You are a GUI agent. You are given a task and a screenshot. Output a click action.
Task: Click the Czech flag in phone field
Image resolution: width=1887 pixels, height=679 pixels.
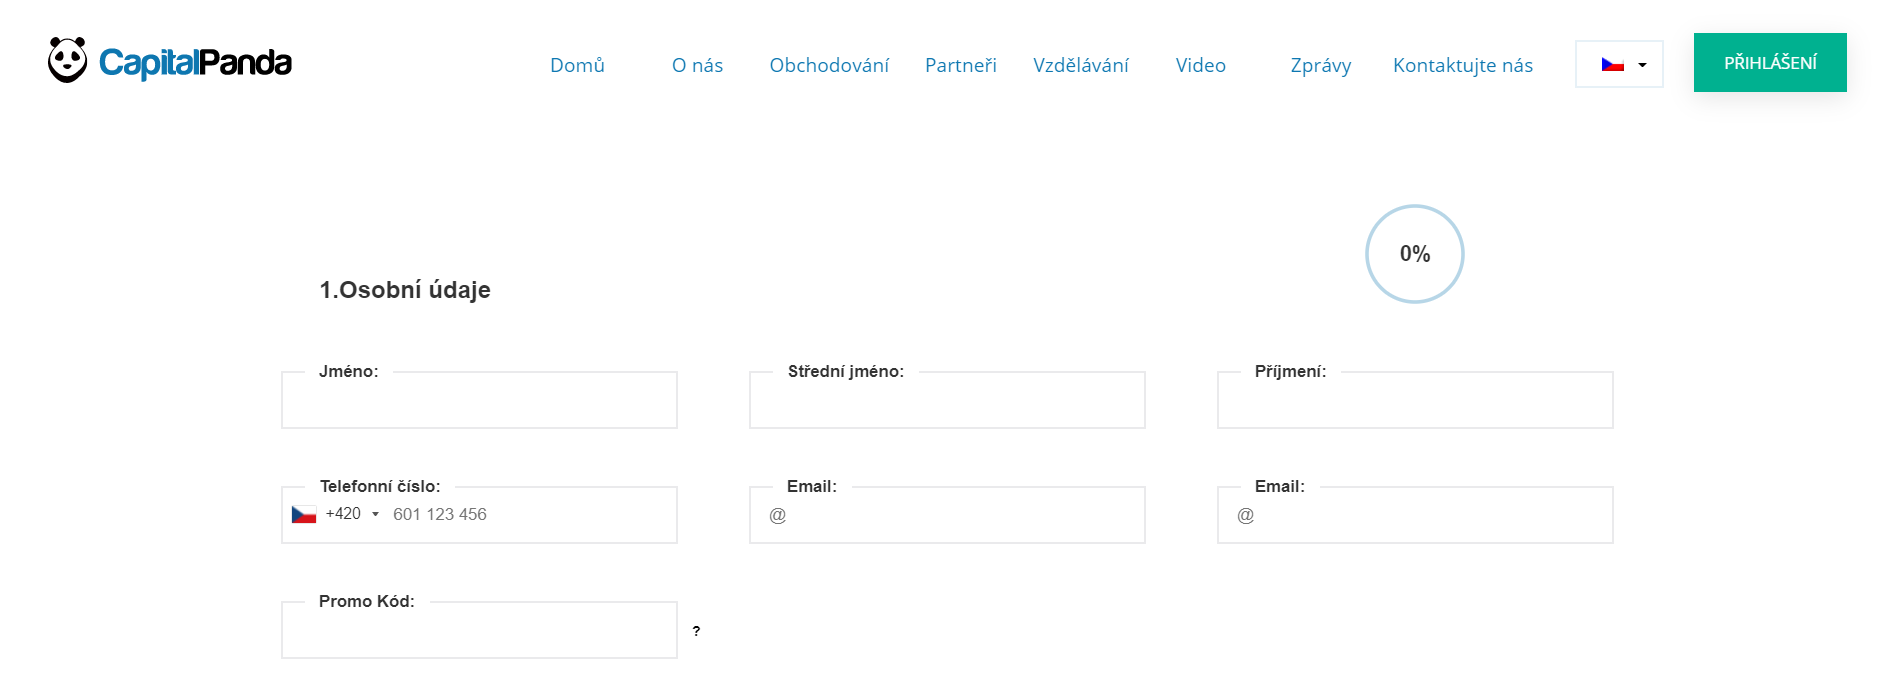pos(304,514)
